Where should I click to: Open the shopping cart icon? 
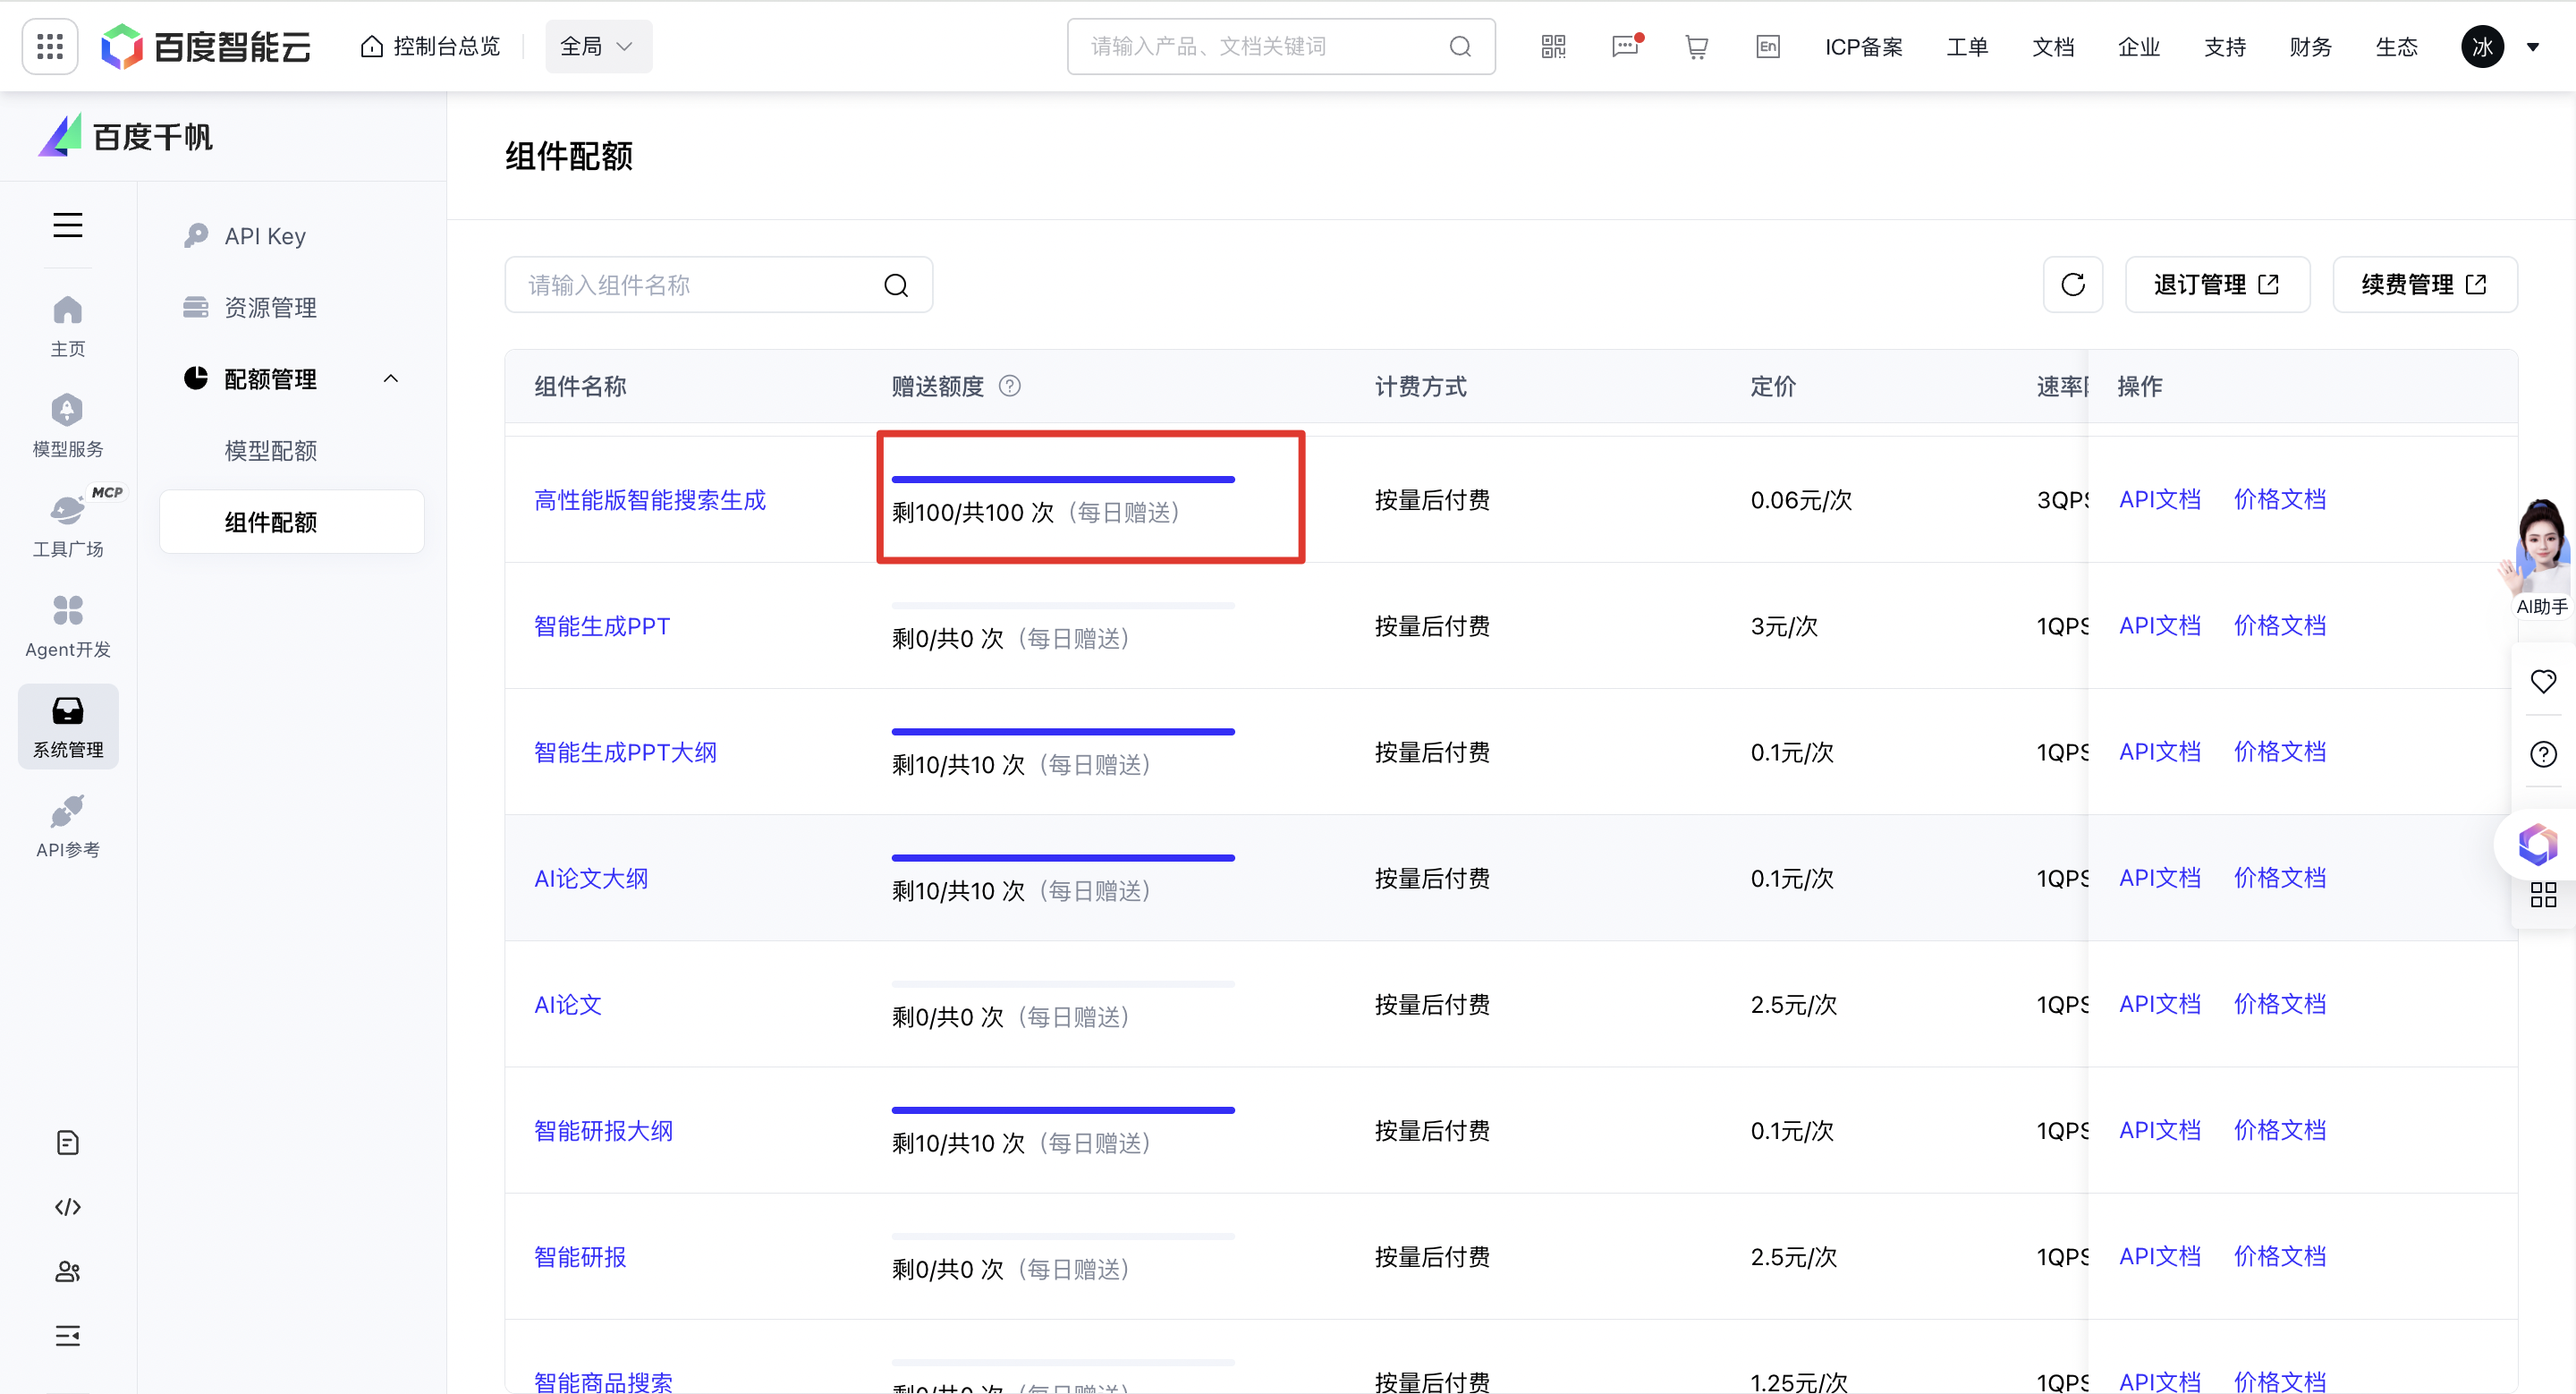1695,46
